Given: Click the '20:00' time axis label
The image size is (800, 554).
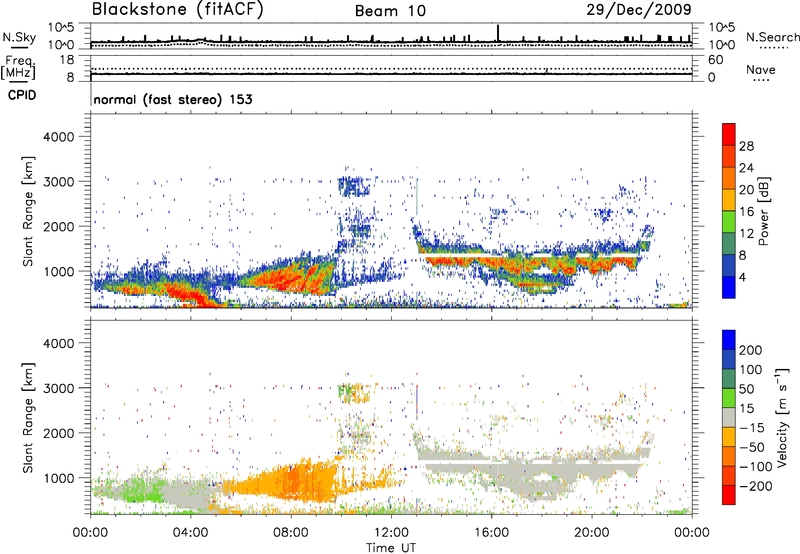Looking at the screenshot, I should [591, 533].
